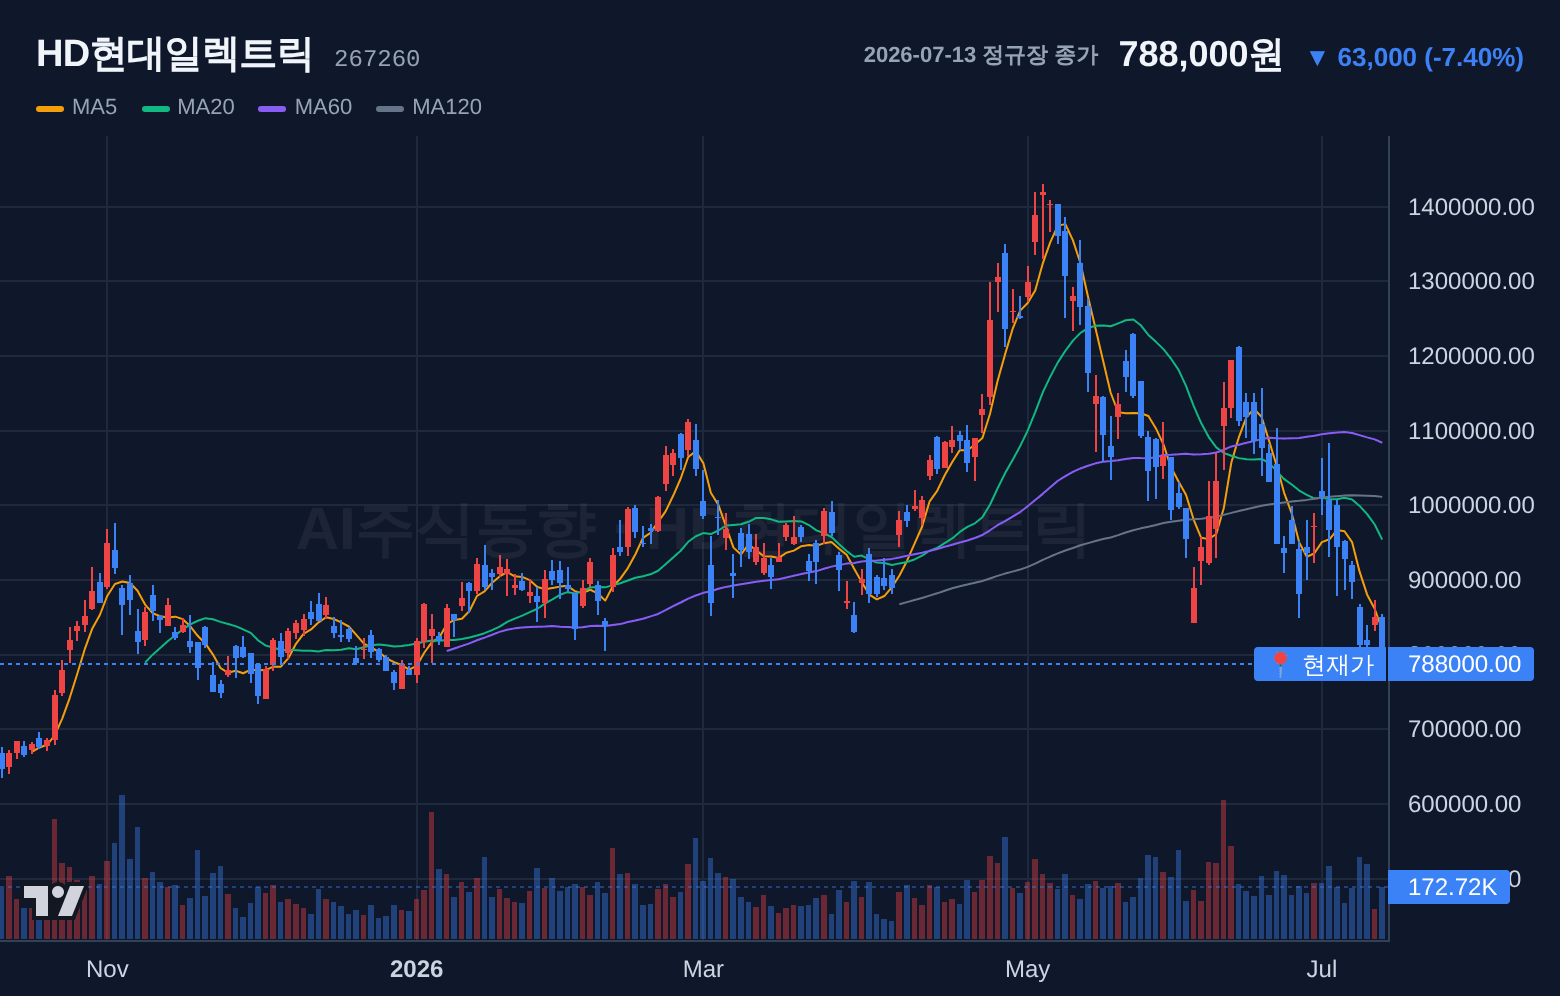
Task: Click the TradingView logo icon
Action: click(53, 901)
